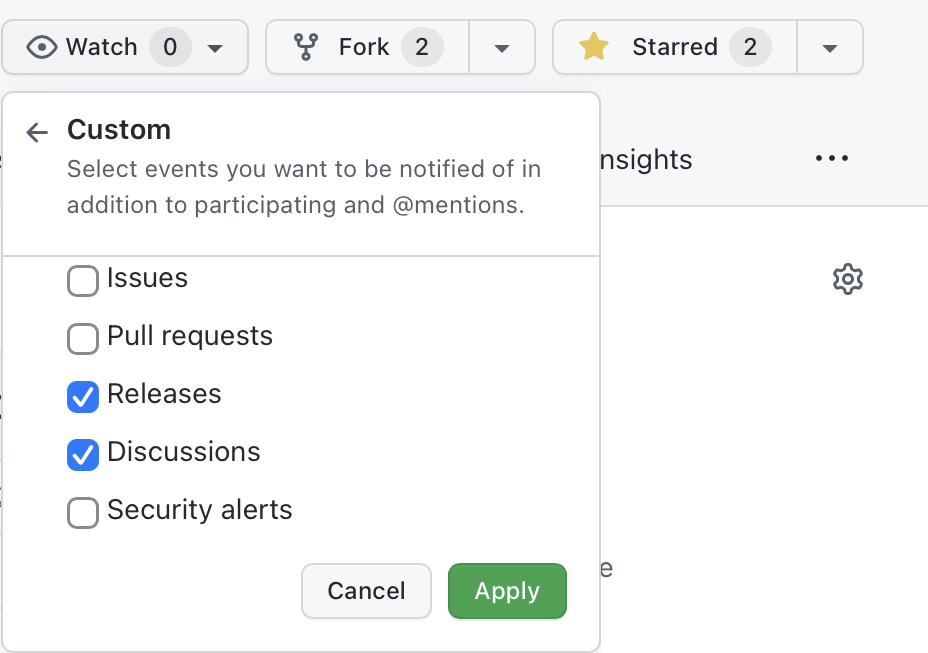
Task: Disable Discussions notifications
Action: [83, 455]
